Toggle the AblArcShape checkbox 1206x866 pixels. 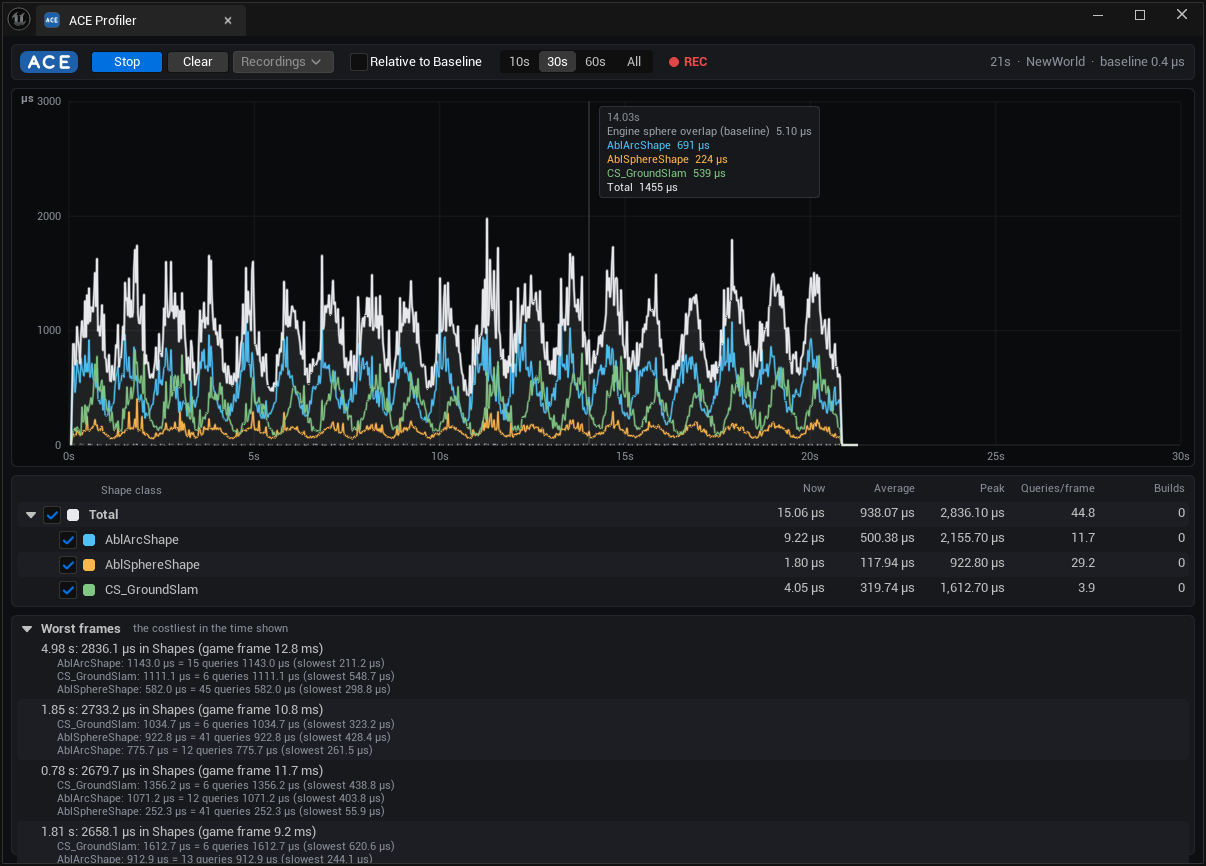(x=68, y=540)
